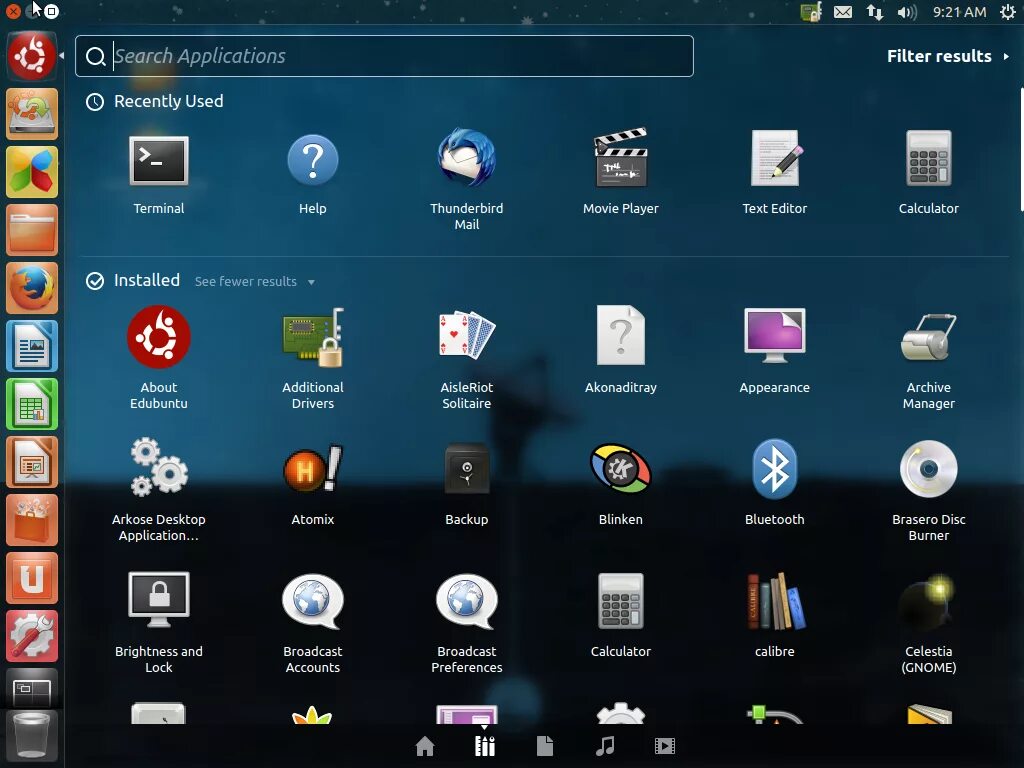
Task: Switch to Music lens
Action: (x=605, y=746)
